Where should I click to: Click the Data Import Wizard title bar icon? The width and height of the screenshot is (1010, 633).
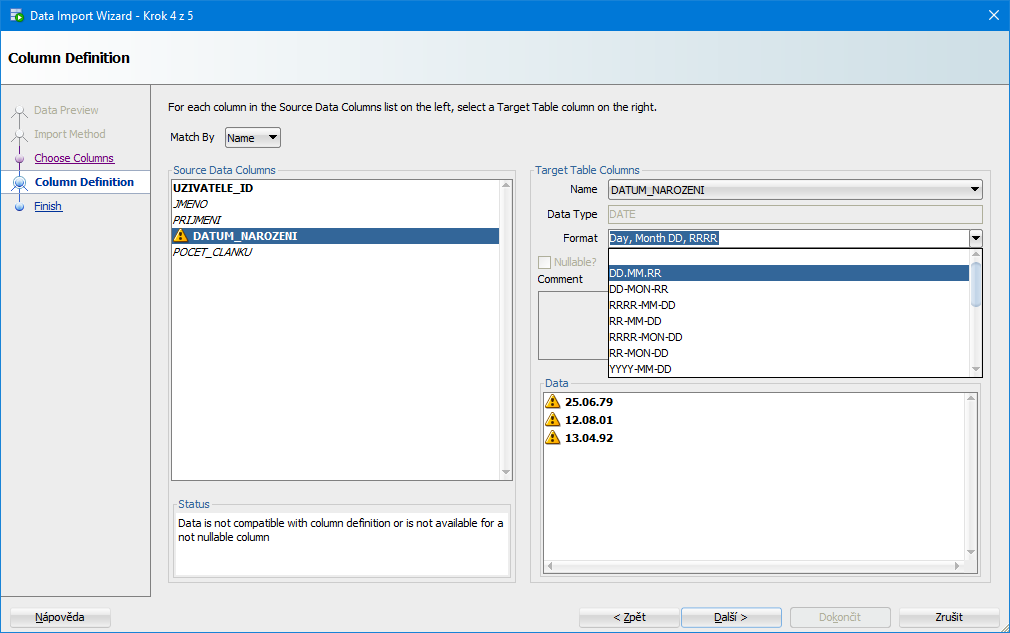coord(16,15)
